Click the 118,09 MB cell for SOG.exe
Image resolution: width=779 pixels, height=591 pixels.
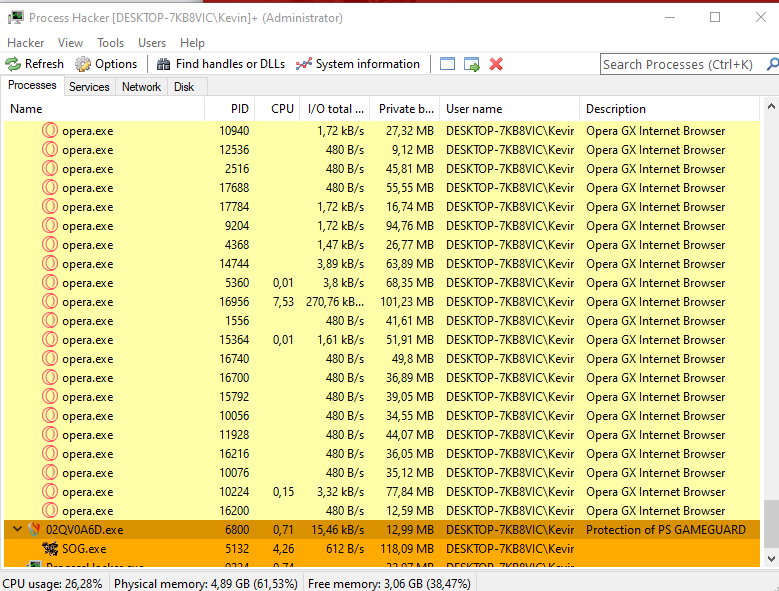[407, 548]
